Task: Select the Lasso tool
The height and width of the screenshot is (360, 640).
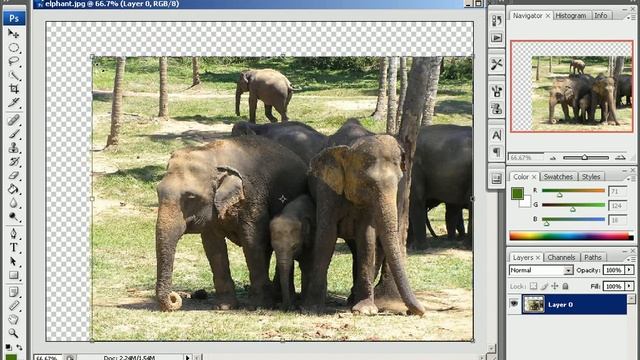Action: point(13,62)
